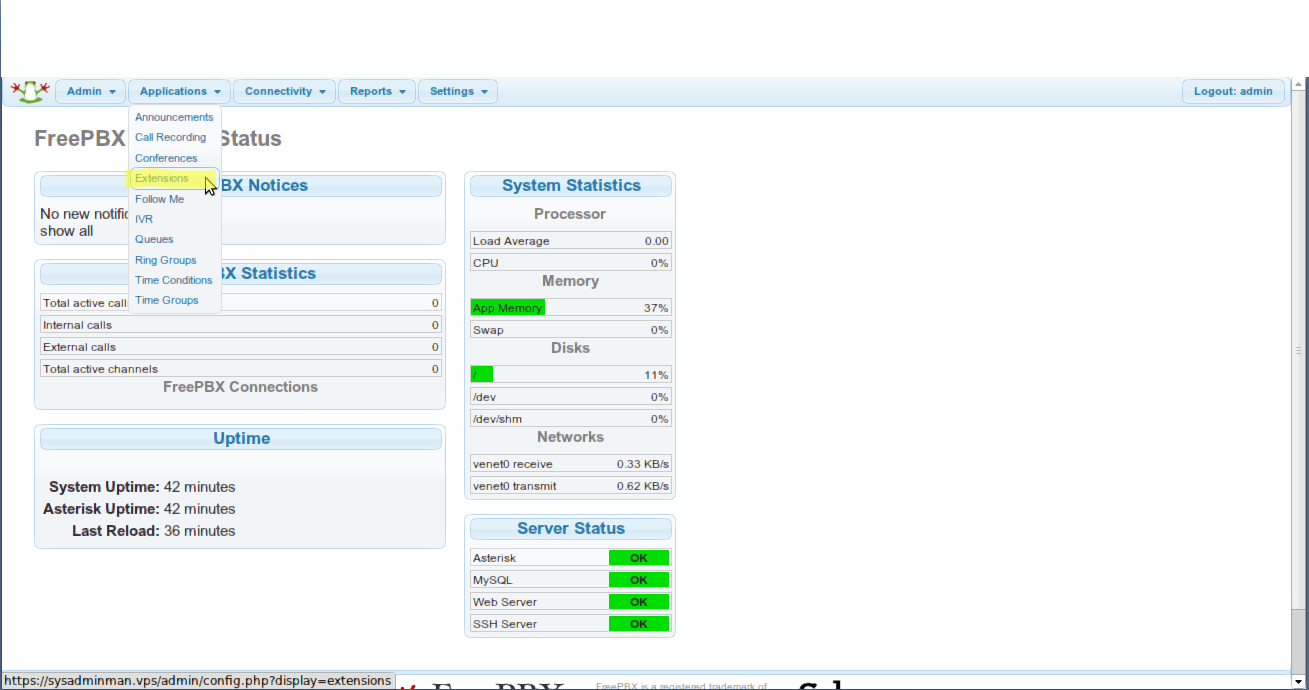Select IVR in the Applications menu
This screenshot has height=690, width=1309.
click(143, 219)
